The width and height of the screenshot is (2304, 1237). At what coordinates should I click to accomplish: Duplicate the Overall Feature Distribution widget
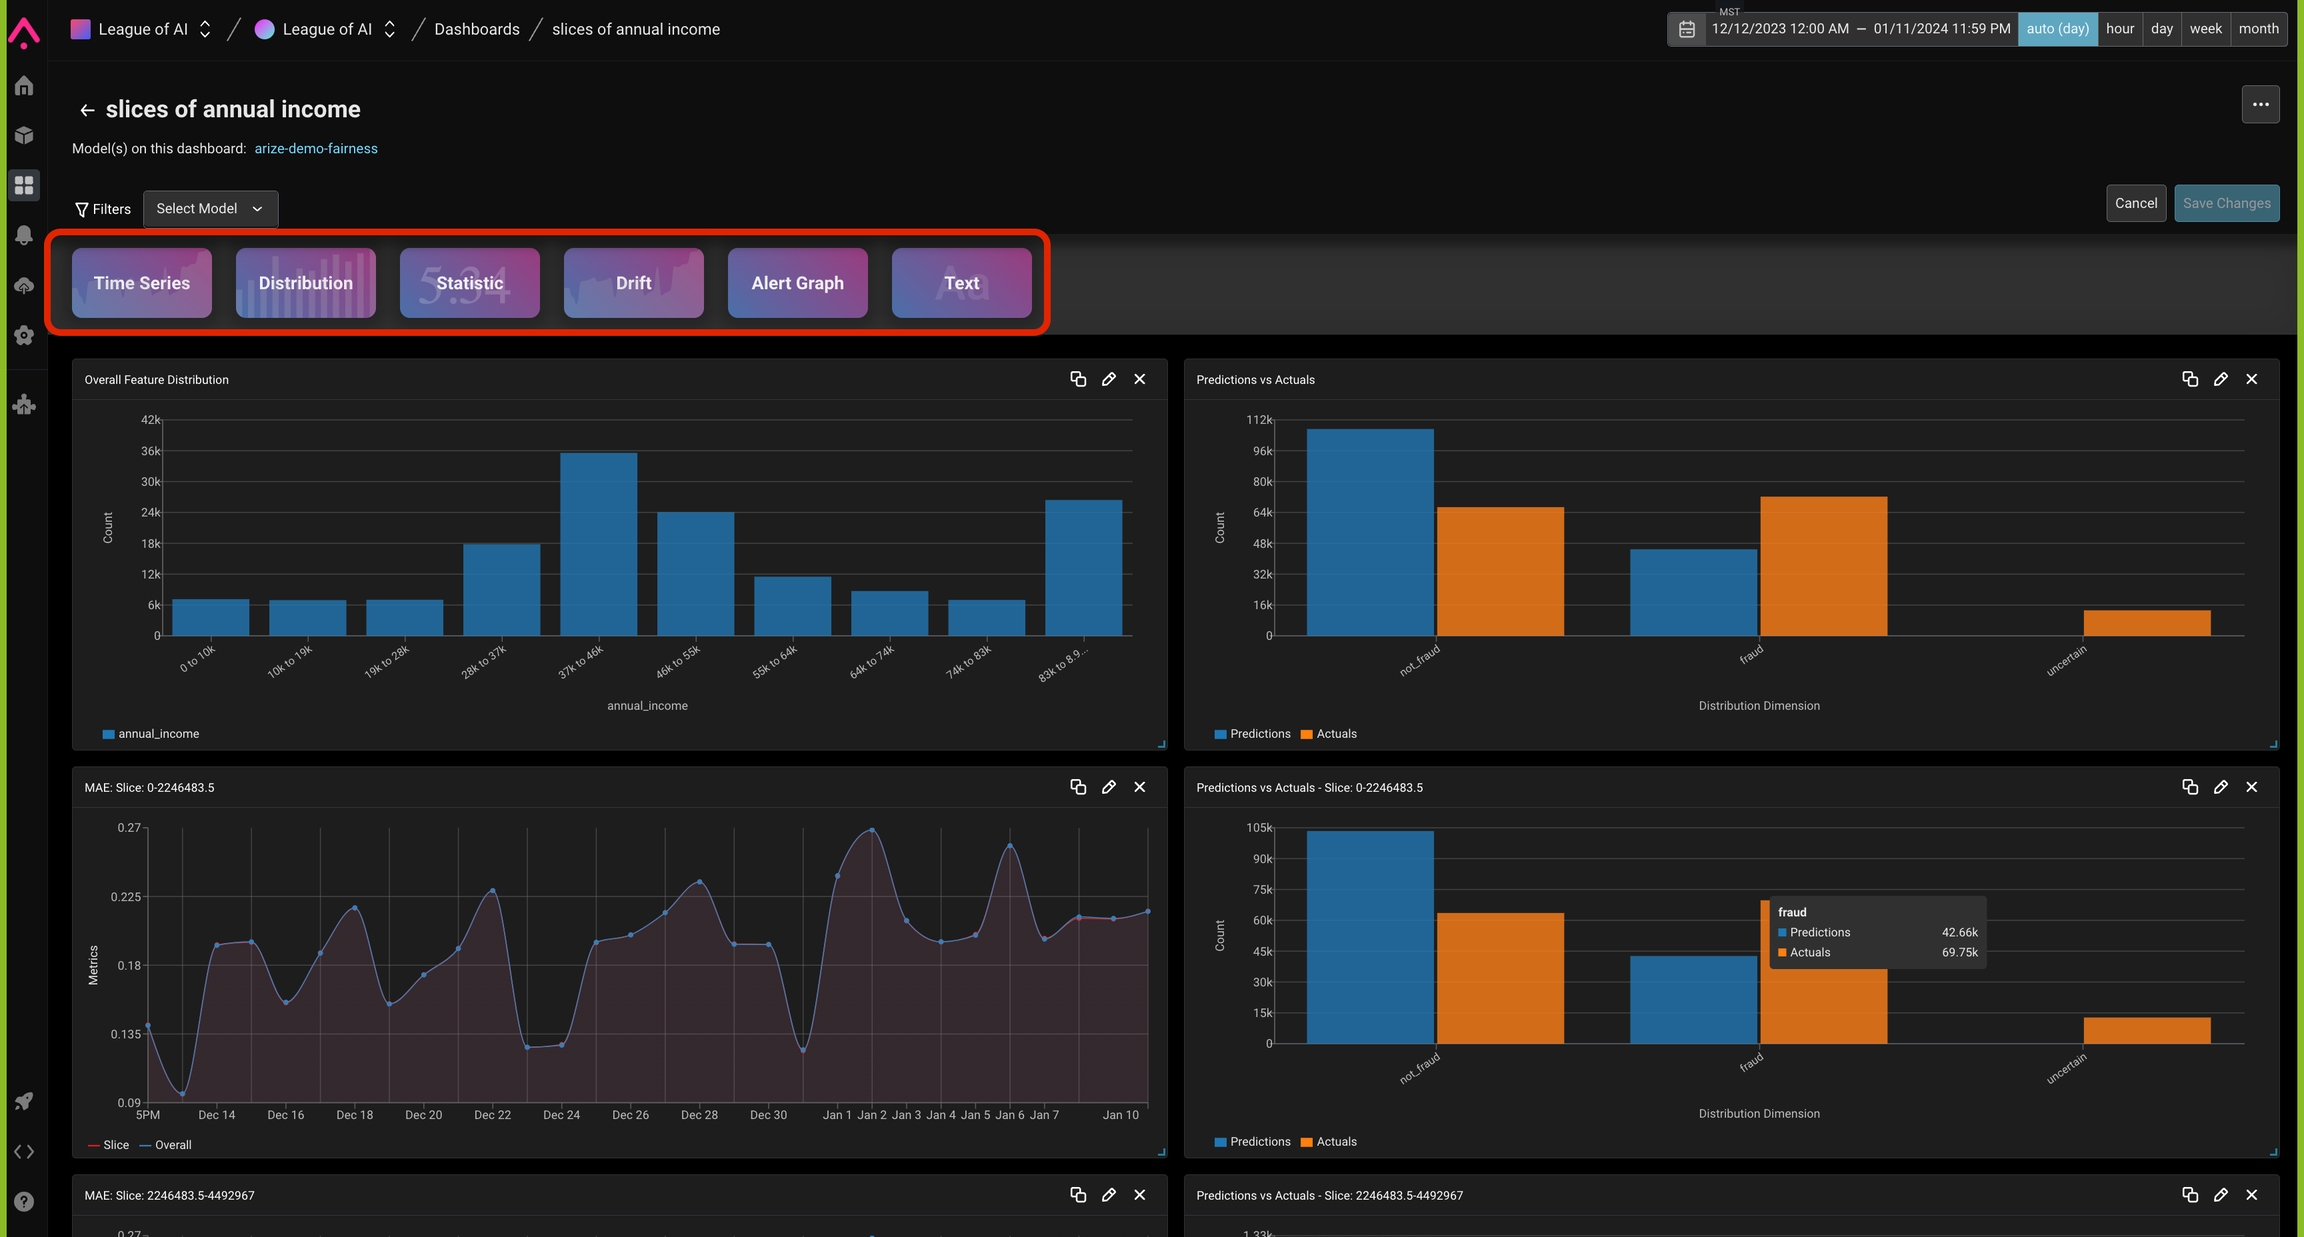(x=1078, y=379)
